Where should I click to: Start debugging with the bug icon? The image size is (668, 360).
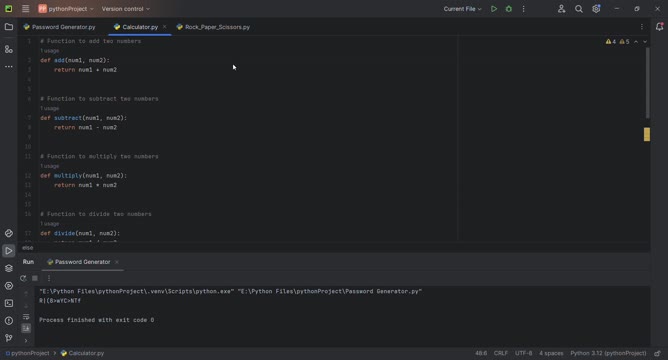509,9
